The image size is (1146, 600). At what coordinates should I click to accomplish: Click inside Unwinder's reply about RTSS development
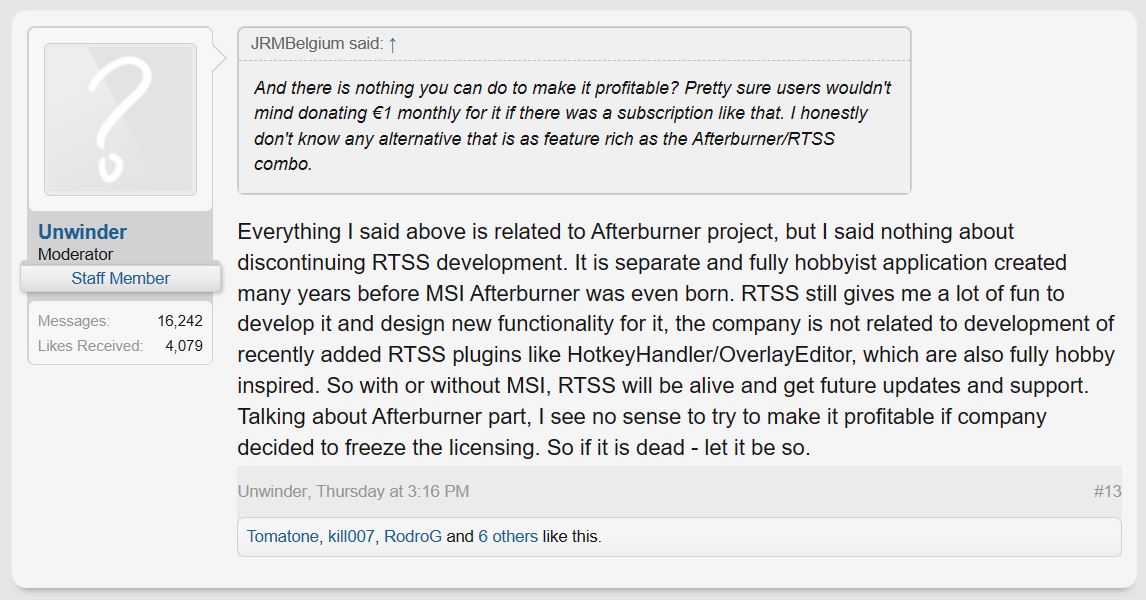point(676,339)
